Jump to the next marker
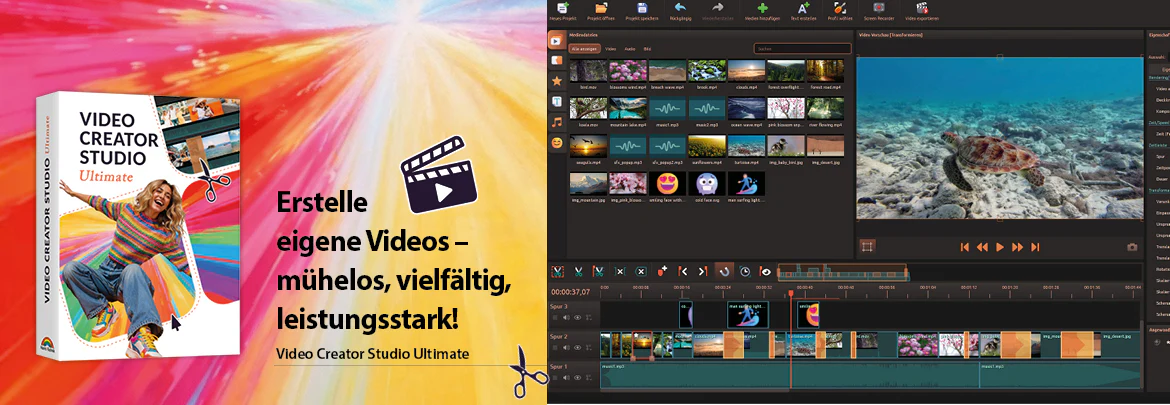The width and height of the screenshot is (1170, 405). click(x=703, y=271)
